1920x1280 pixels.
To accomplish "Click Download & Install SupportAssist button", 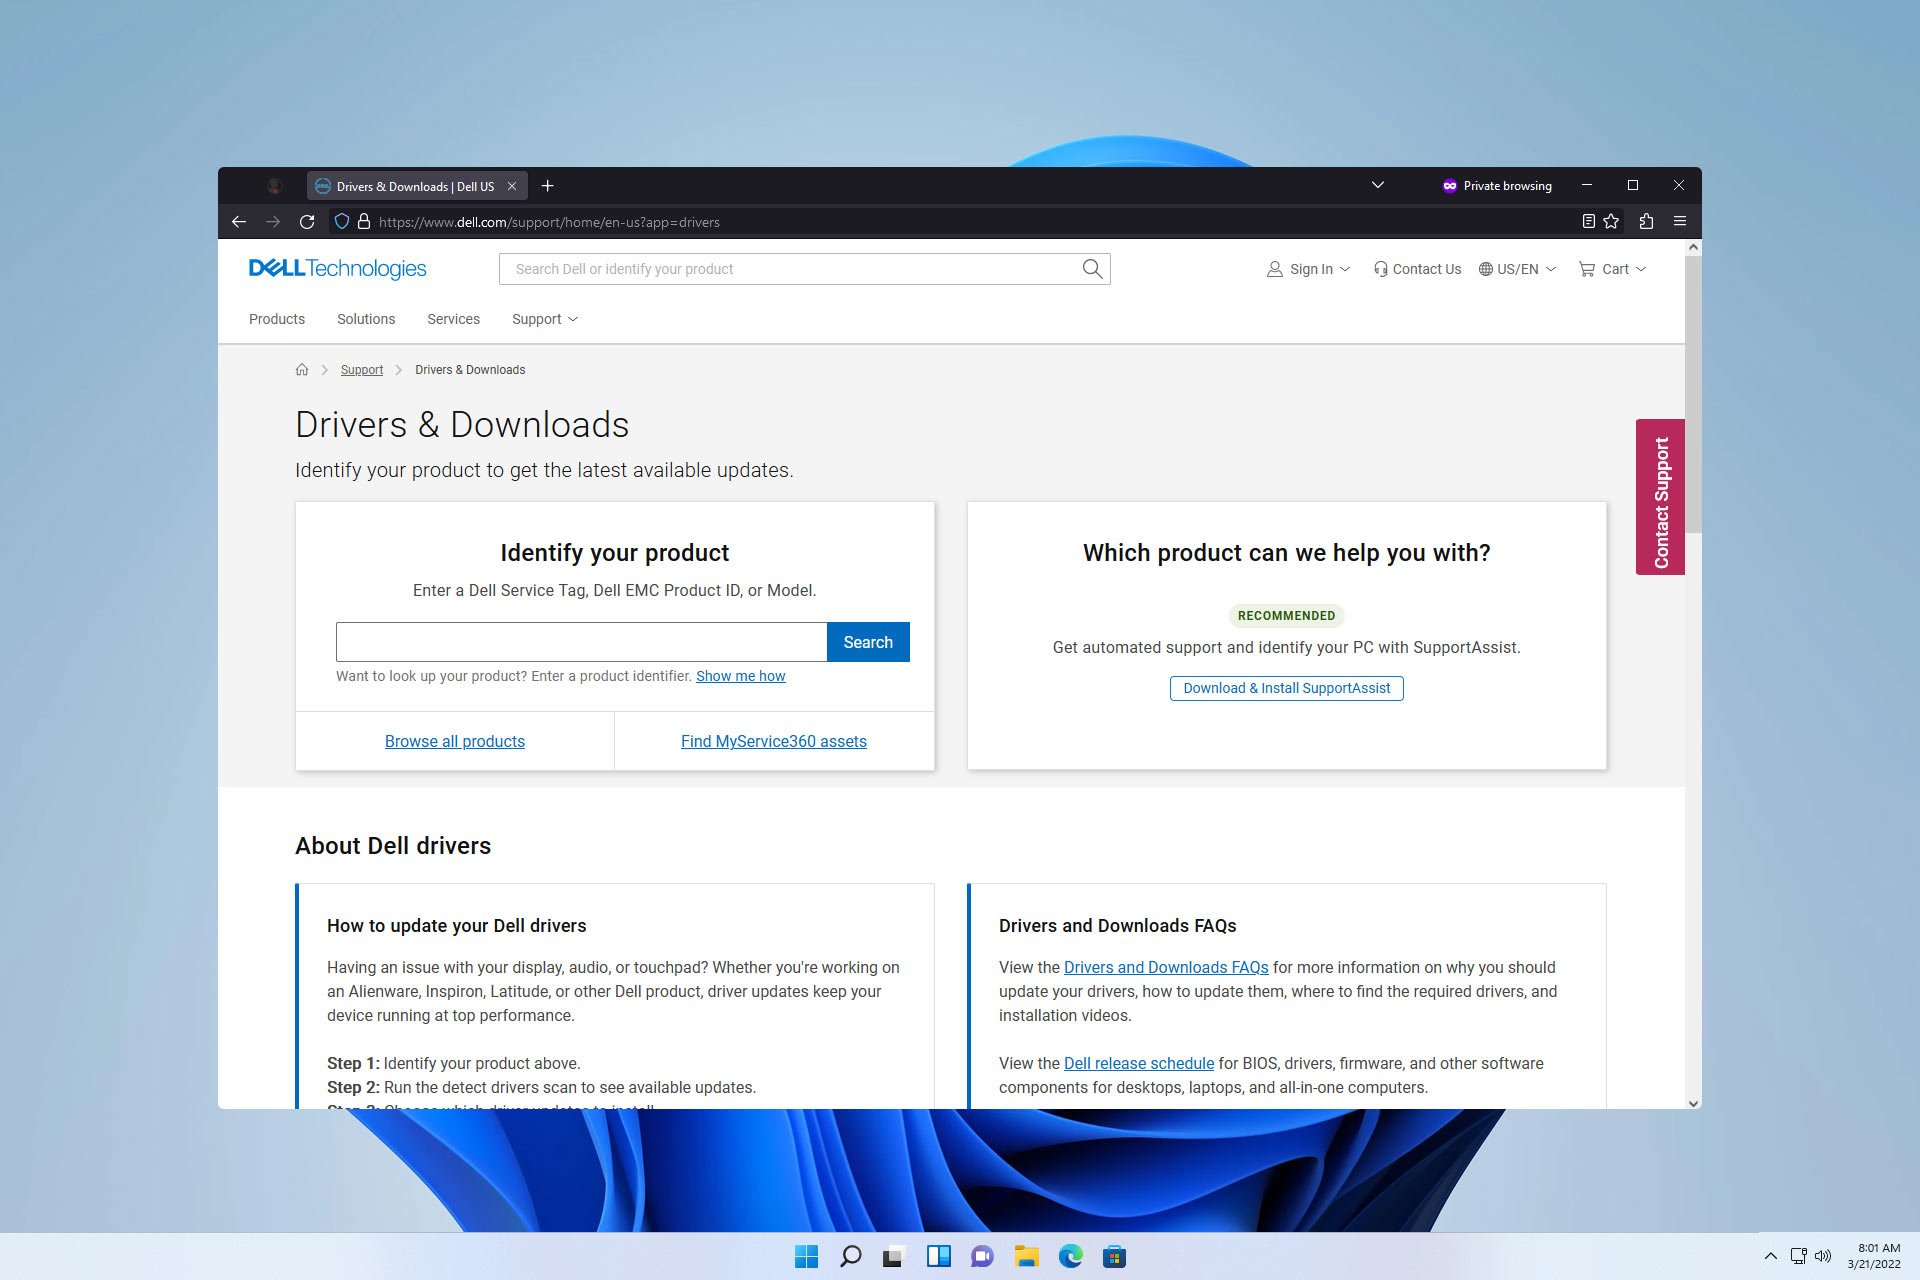I will tap(1286, 687).
